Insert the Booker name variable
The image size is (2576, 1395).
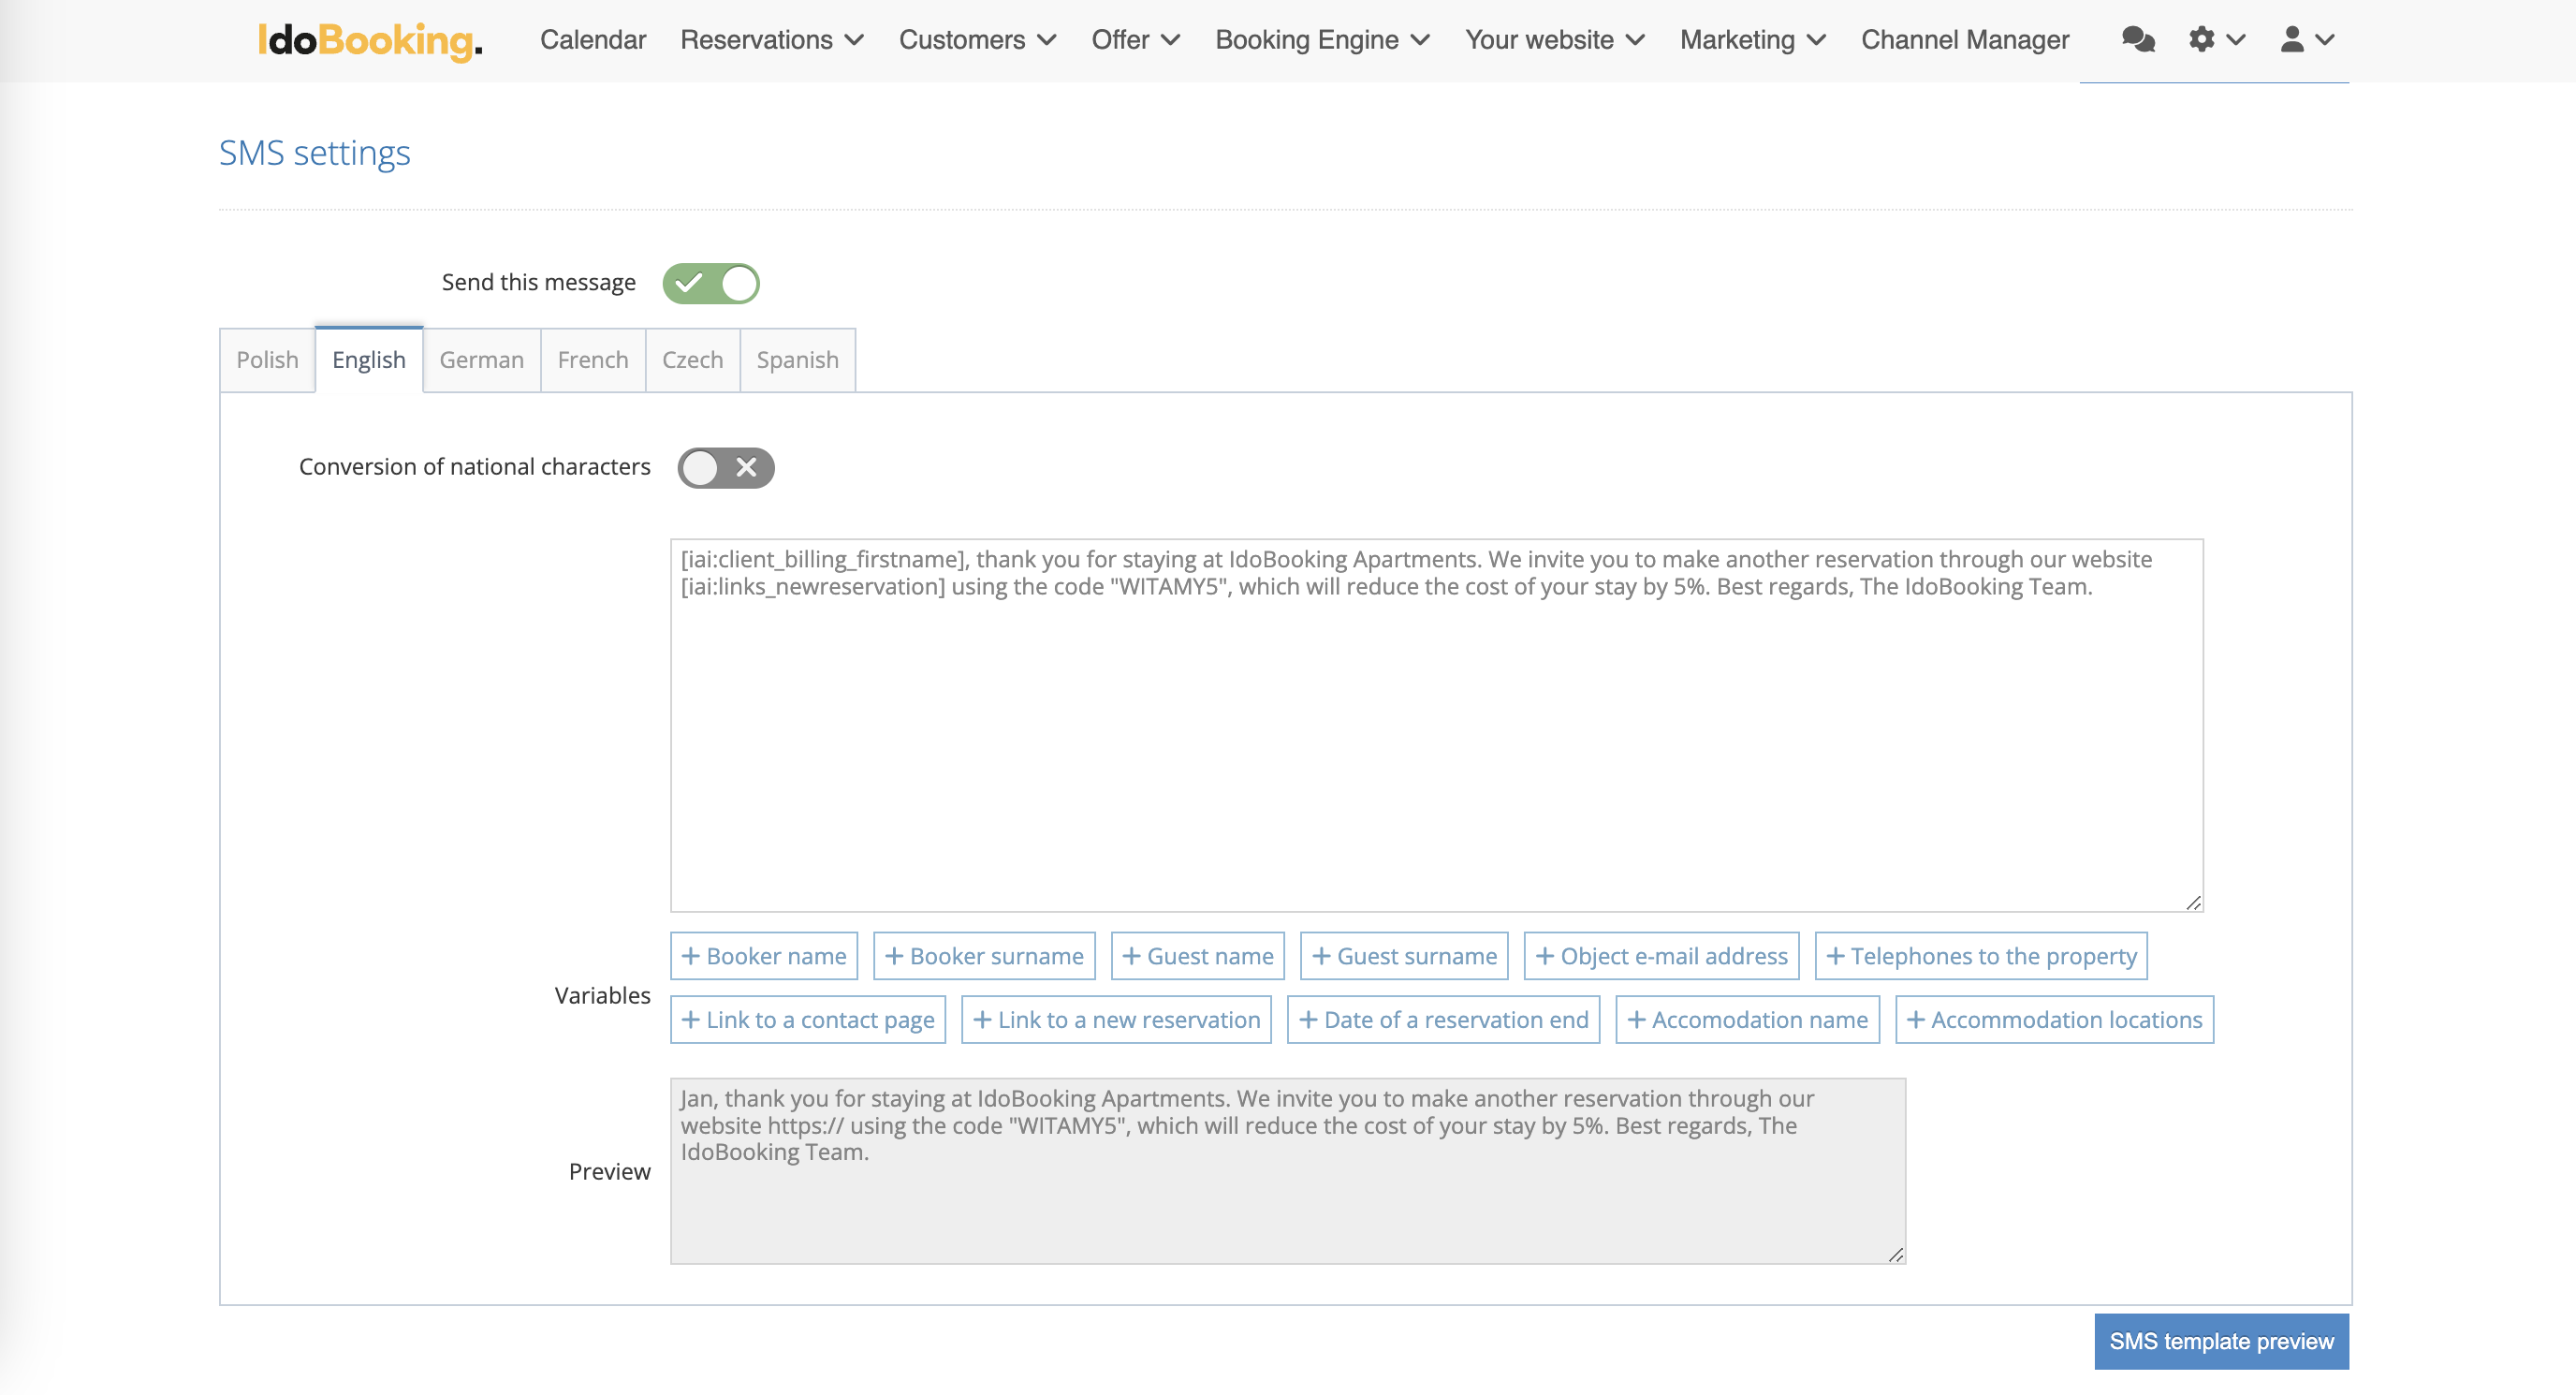click(764, 956)
